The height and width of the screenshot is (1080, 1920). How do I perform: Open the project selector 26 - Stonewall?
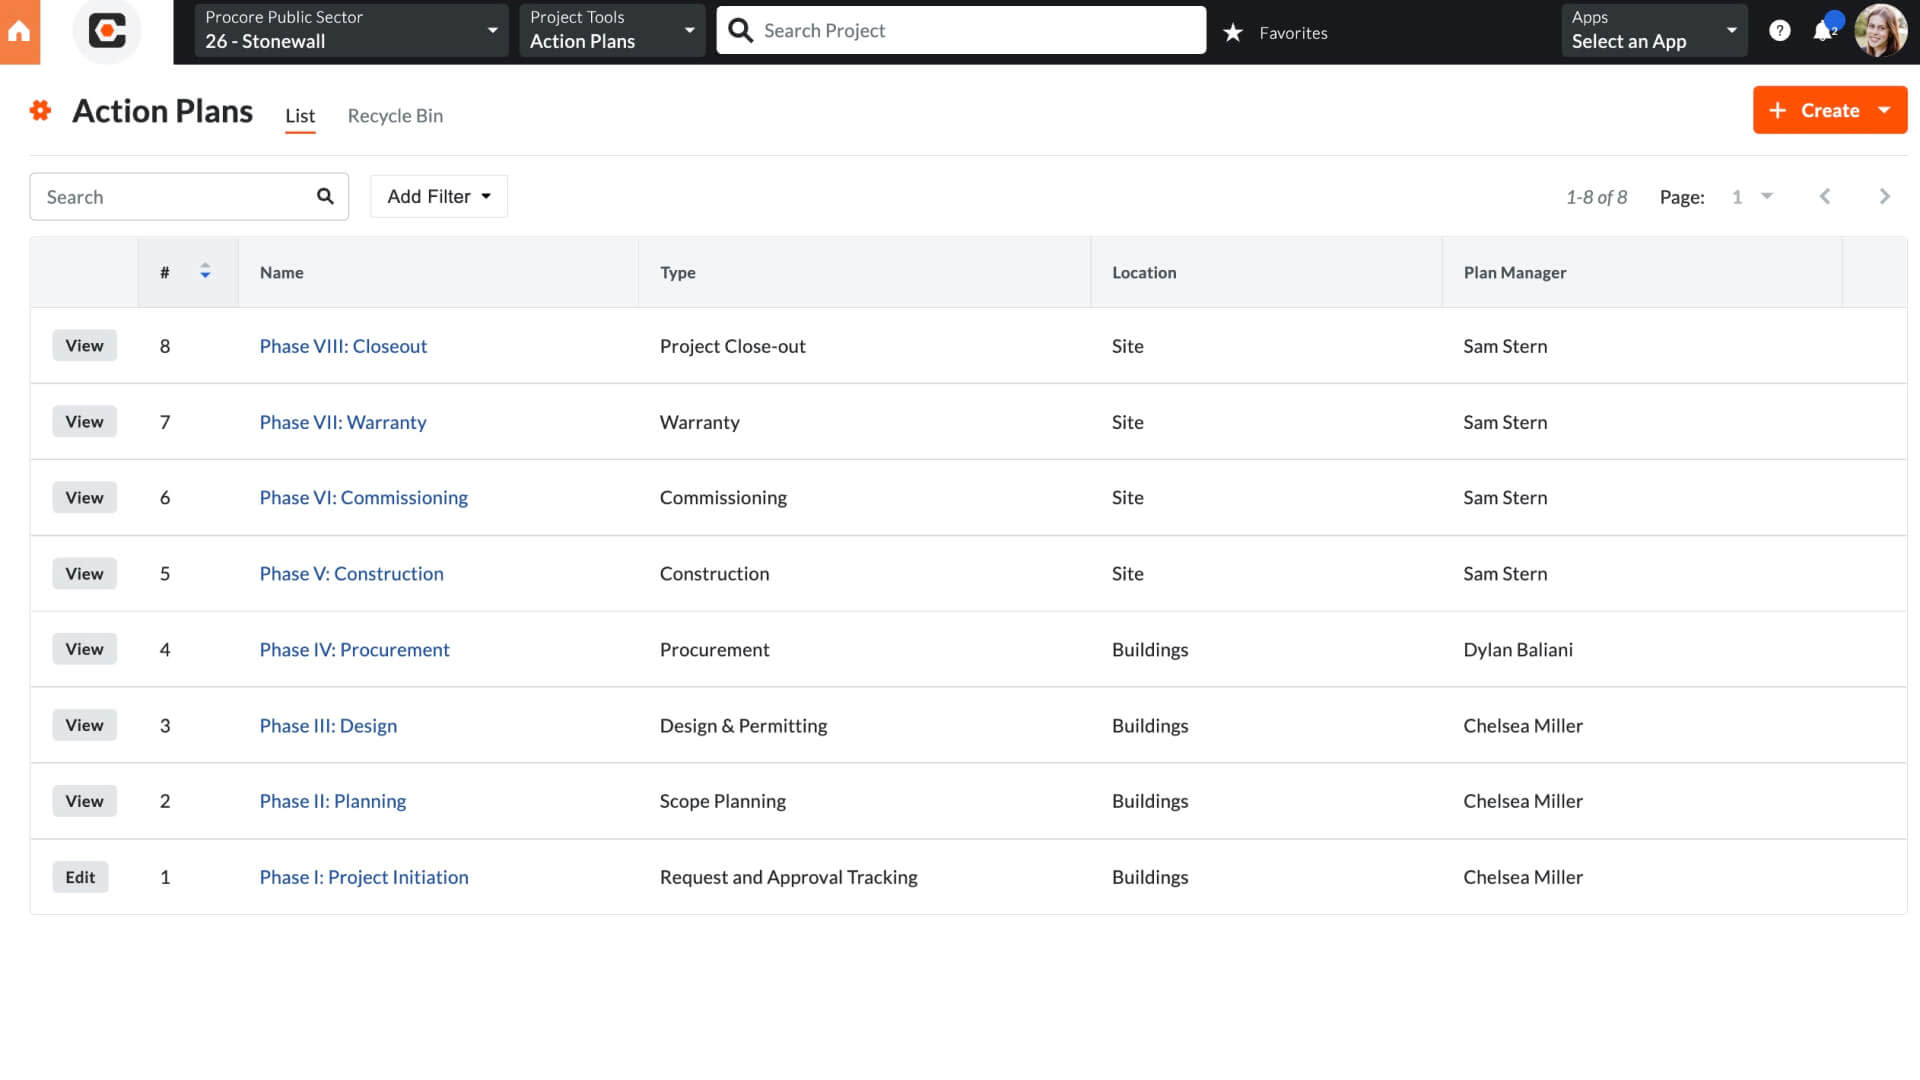[x=351, y=30]
